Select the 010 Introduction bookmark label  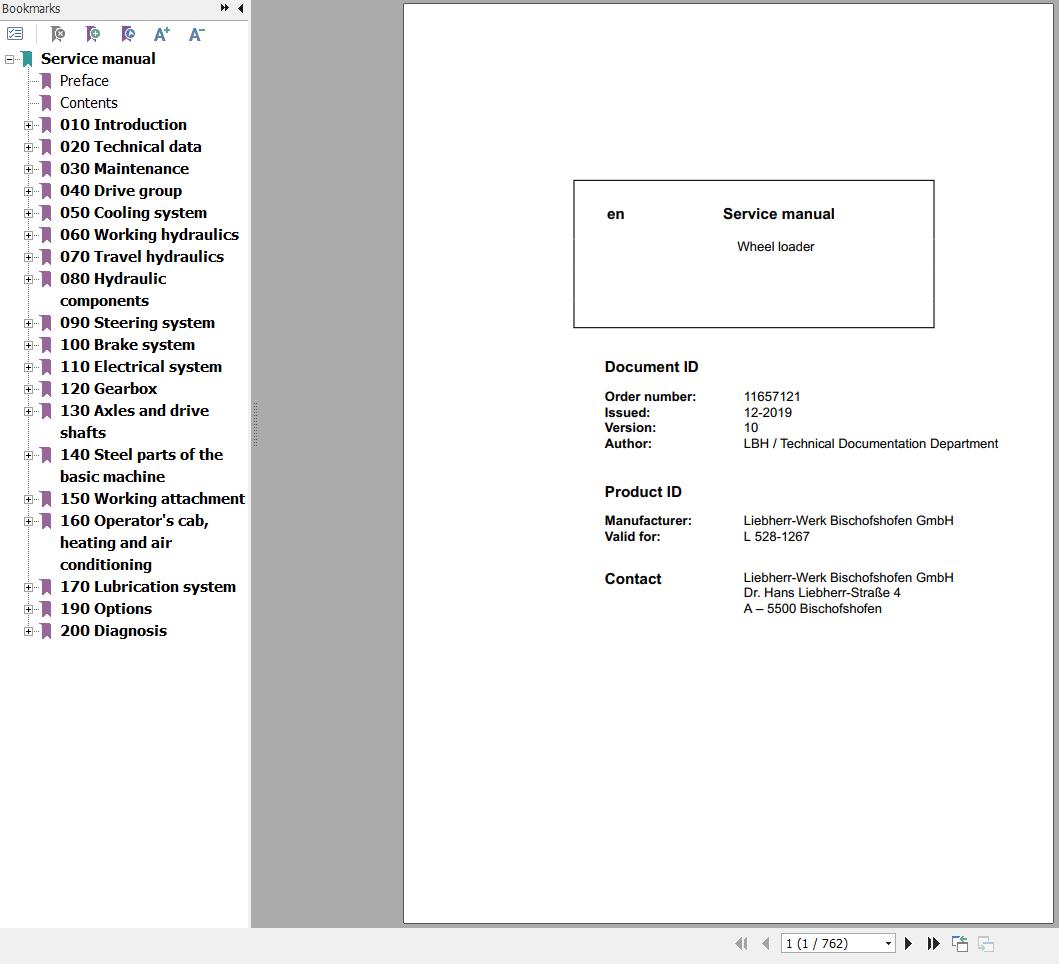click(123, 125)
